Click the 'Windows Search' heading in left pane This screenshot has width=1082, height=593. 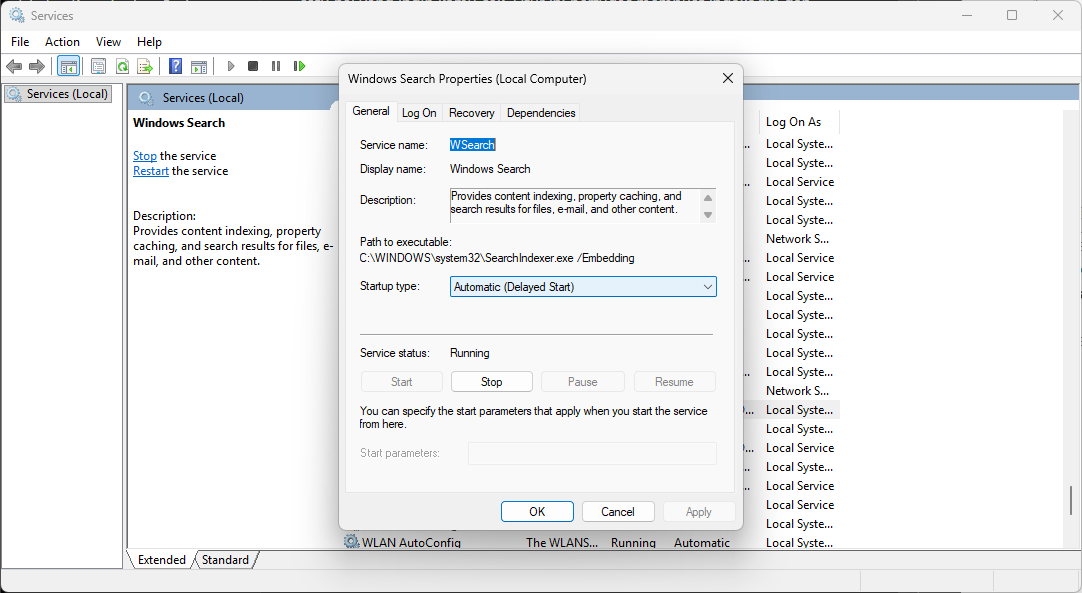click(179, 123)
